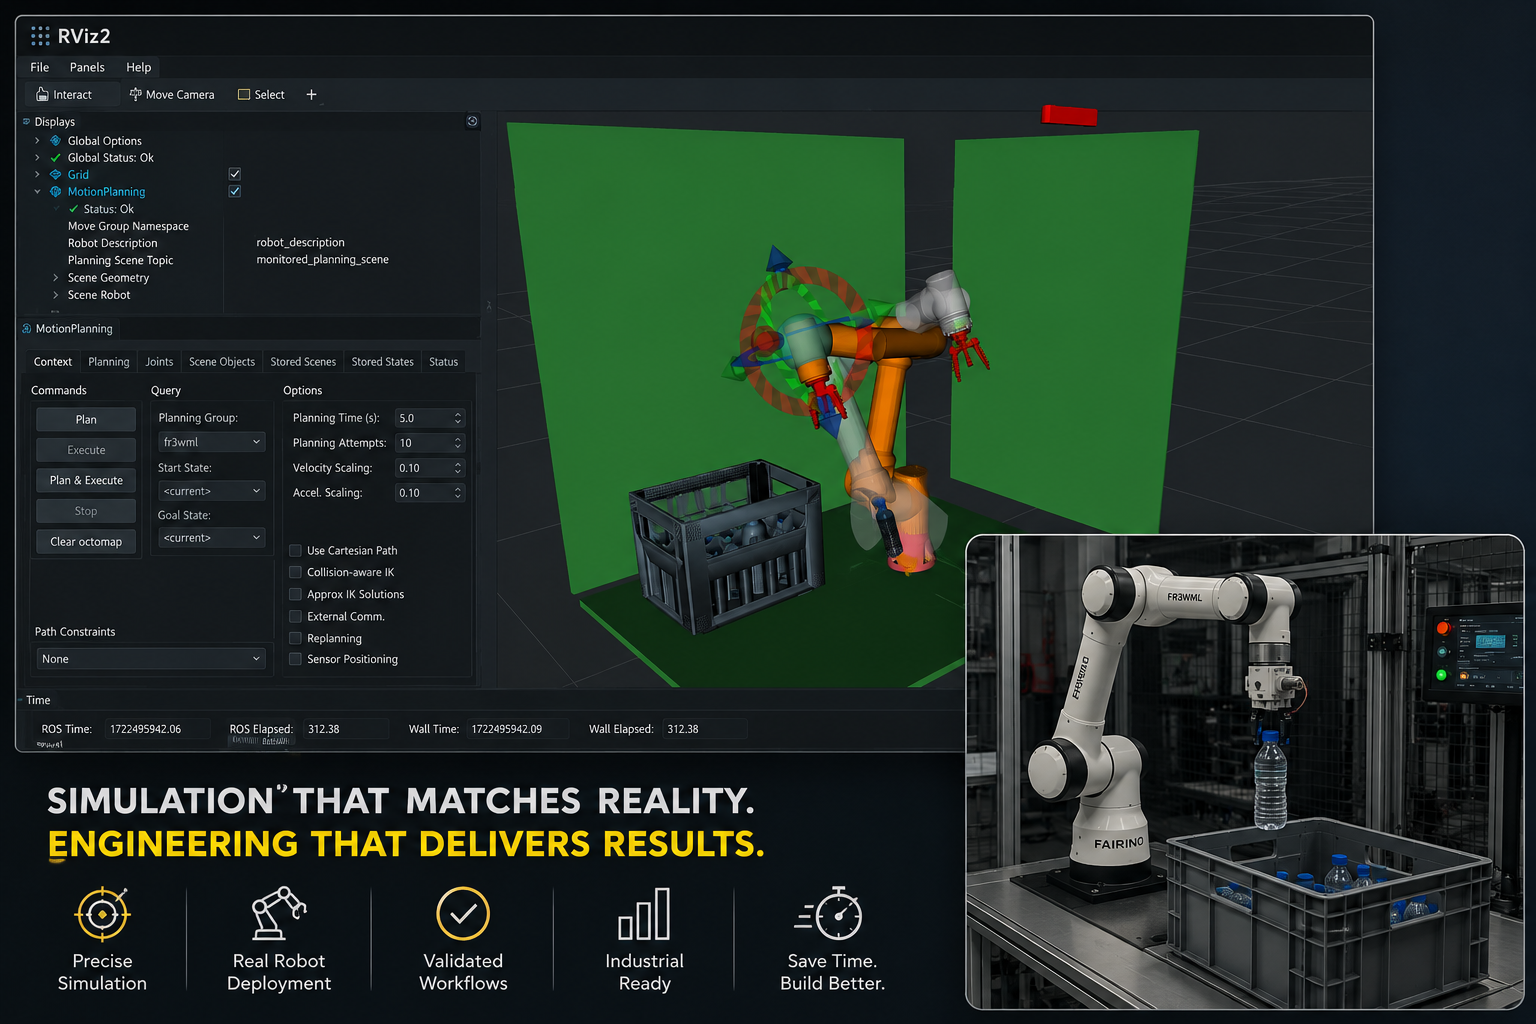1536x1024 pixels.
Task: Click the RViz2 dotted logo icon
Action: pos(40,36)
